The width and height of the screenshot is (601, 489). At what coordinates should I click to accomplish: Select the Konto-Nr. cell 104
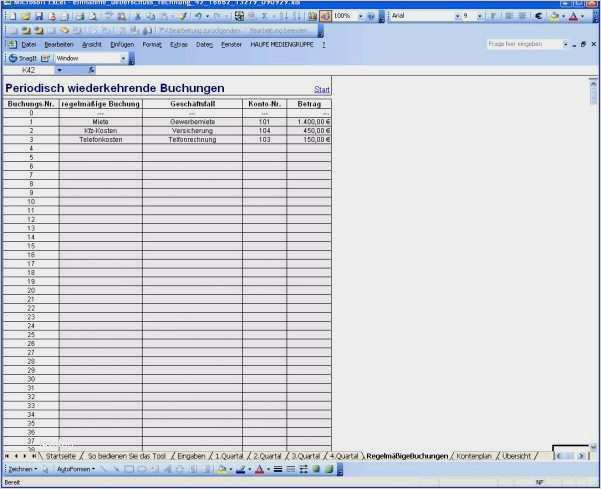[264, 131]
